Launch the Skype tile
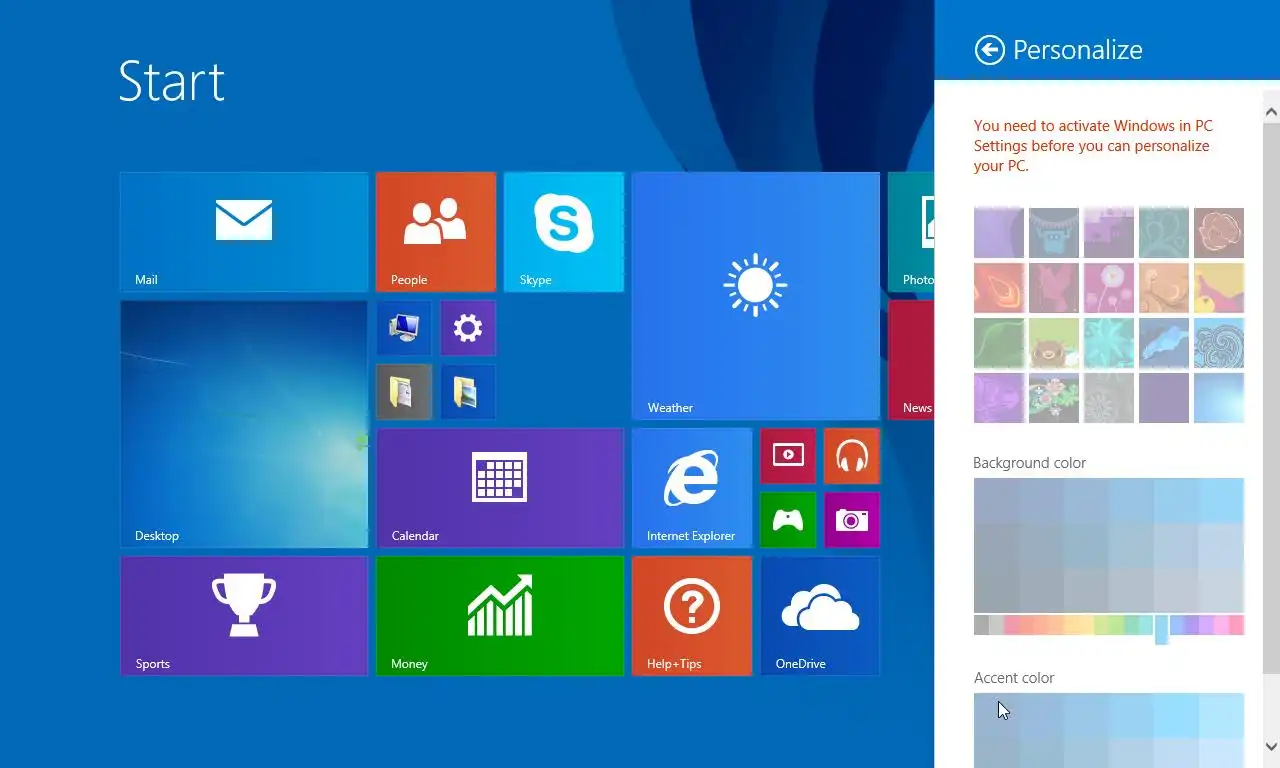The height and width of the screenshot is (768, 1280). click(x=564, y=232)
